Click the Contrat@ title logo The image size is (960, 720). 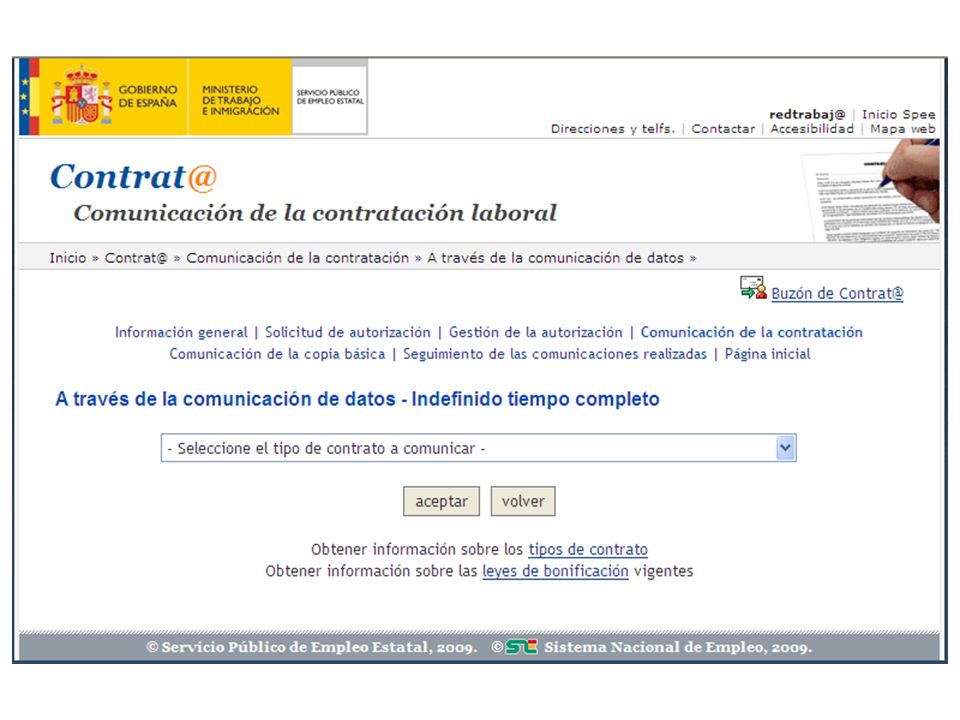coord(133,176)
